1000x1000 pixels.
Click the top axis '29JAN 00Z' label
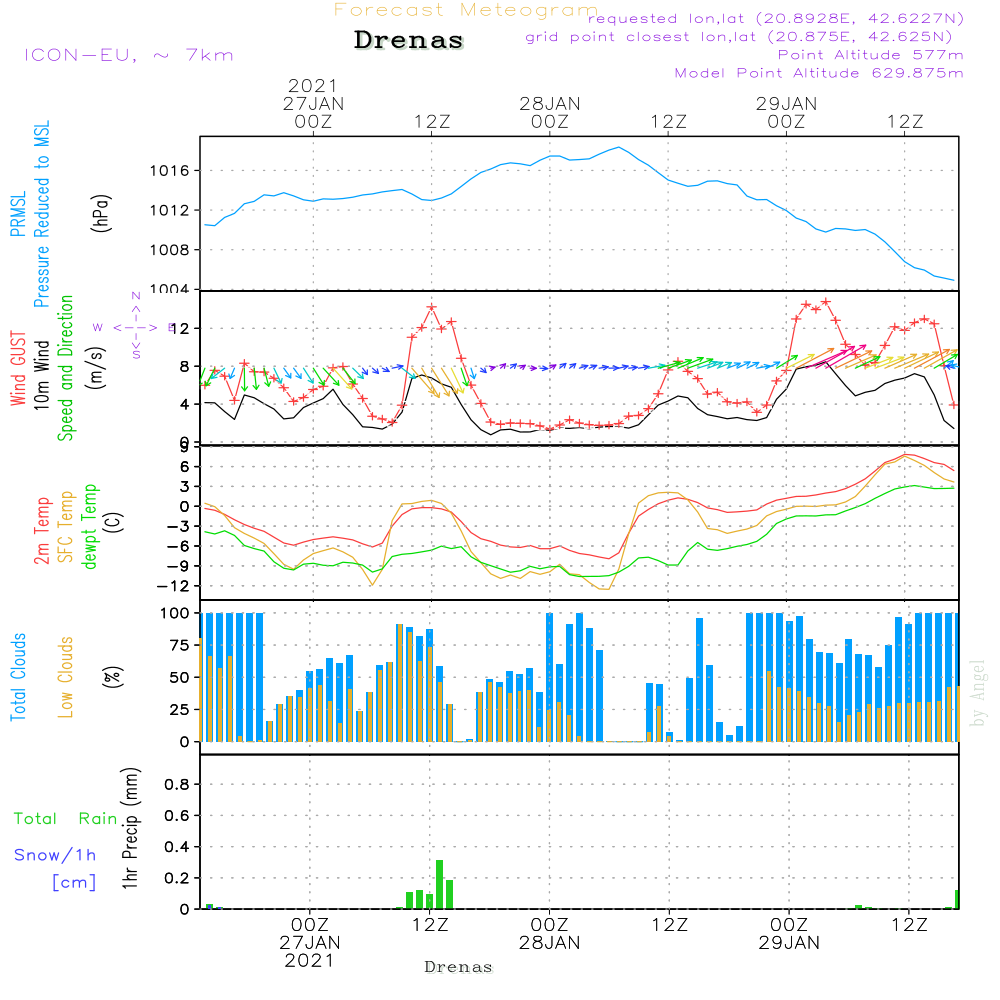pyautogui.click(x=786, y=112)
